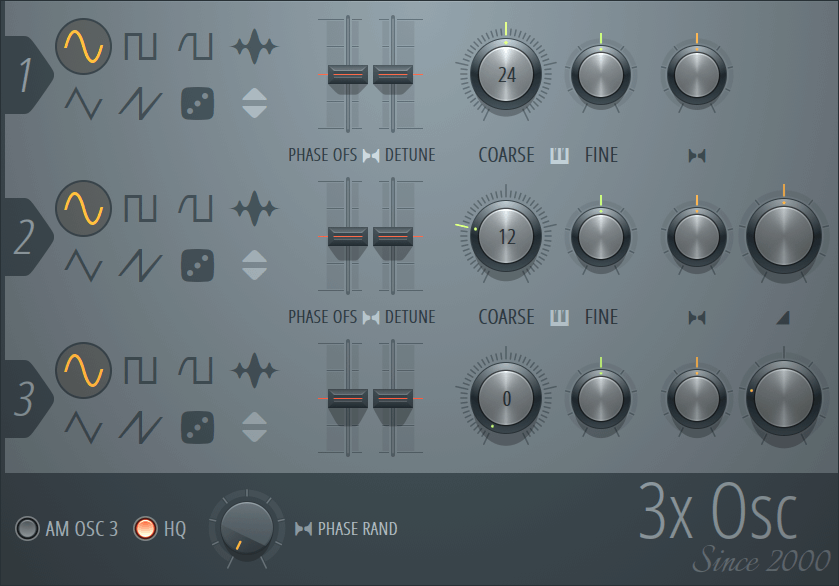The height and width of the screenshot is (586, 839).
Task: Select custom sample waveform for oscillator 2
Action: pyautogui.click(x=254, y=208)
